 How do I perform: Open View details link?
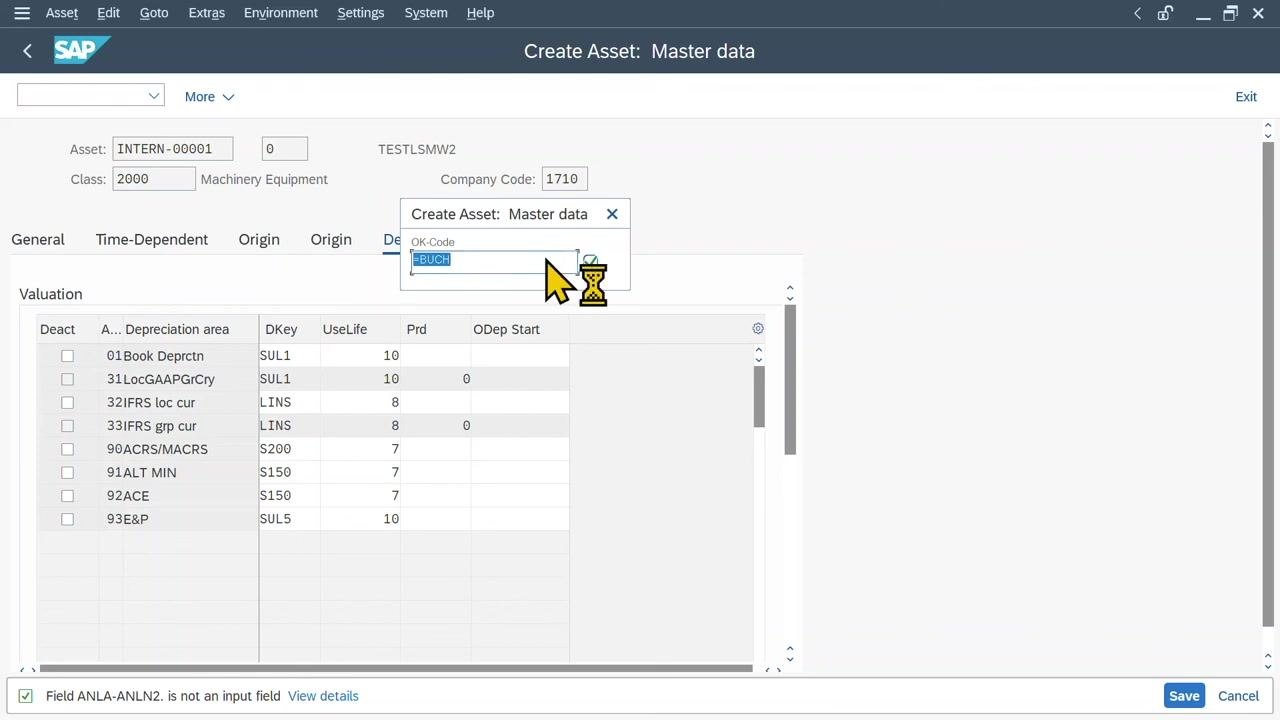click(323, 696)
